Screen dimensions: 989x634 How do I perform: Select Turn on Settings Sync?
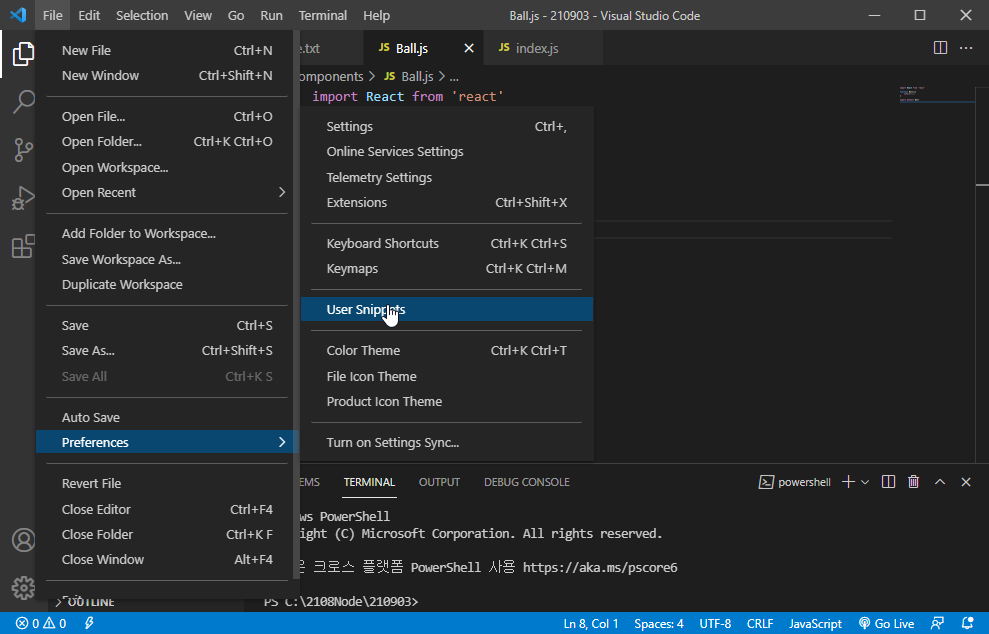click(447, 442)
